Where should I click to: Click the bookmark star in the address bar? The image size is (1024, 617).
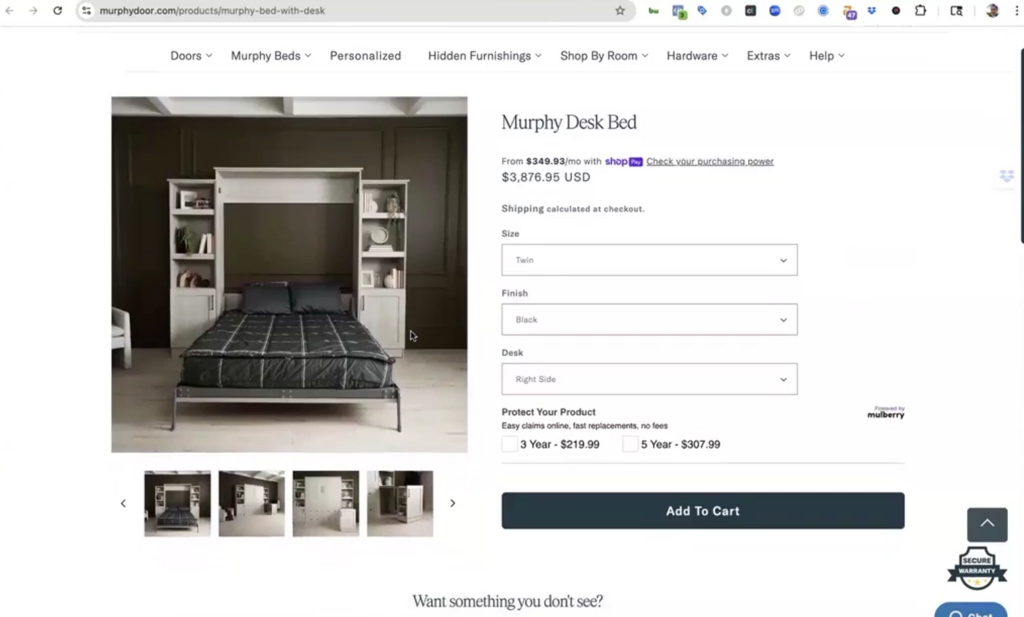coord(620,11)
